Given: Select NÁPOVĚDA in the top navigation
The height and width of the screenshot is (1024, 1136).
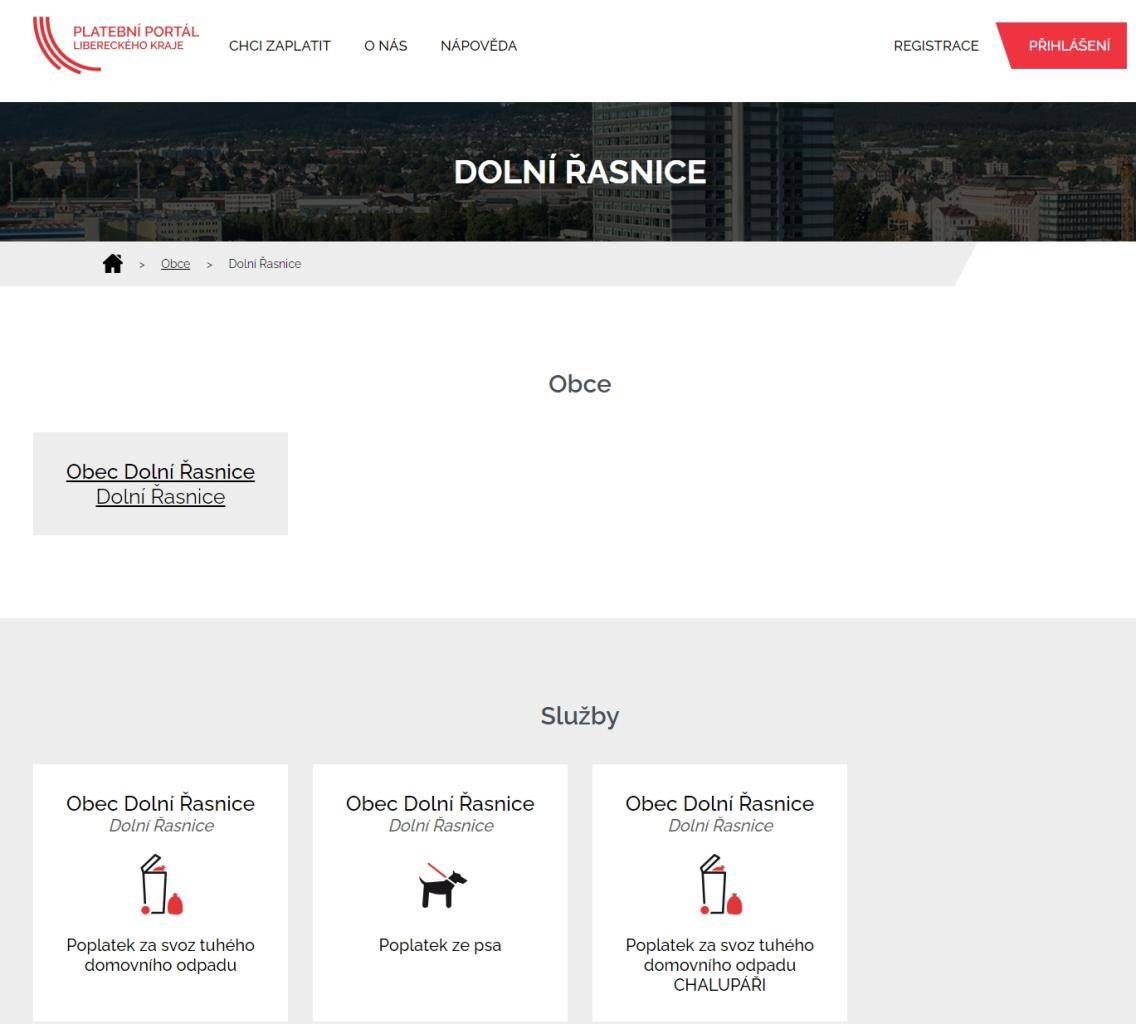Looking at the screenshot, I should (x=478, y=46).
